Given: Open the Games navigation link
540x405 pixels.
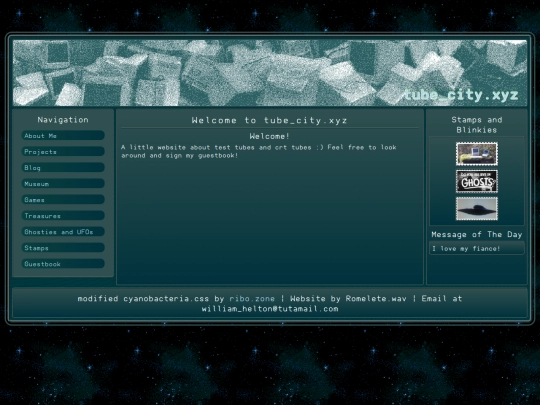Looking at the screenshot, I should 63,200.
